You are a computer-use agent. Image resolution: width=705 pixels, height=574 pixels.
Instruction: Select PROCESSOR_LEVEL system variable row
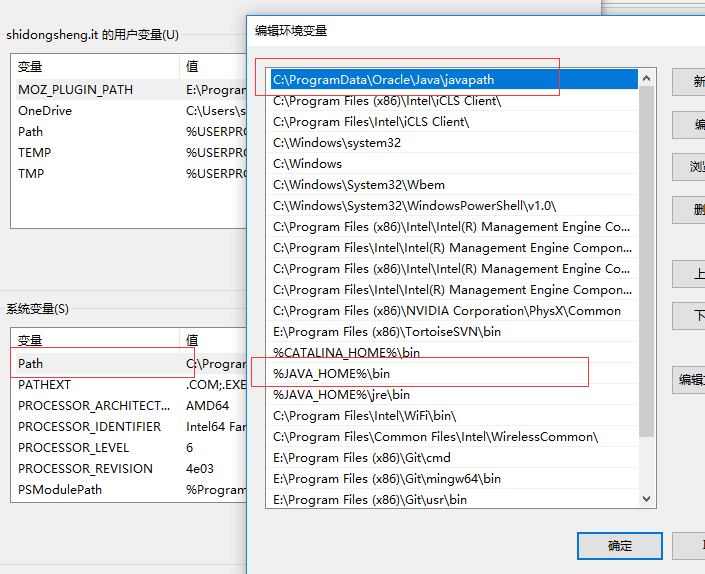(x=130, y=448)
